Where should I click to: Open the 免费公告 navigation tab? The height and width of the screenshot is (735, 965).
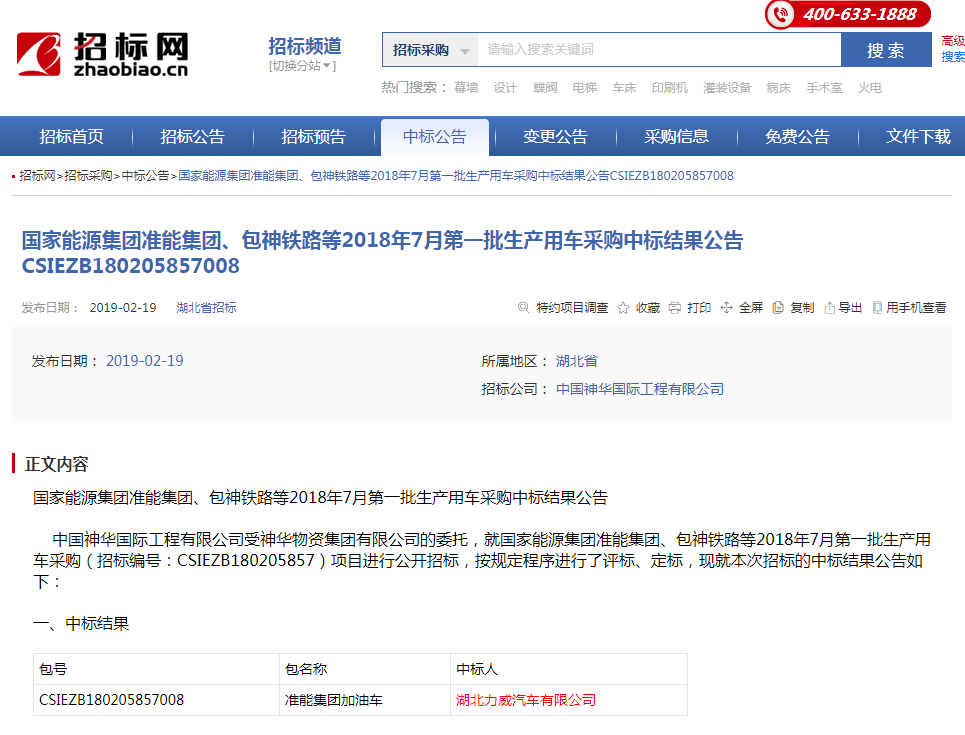[797, 137]
